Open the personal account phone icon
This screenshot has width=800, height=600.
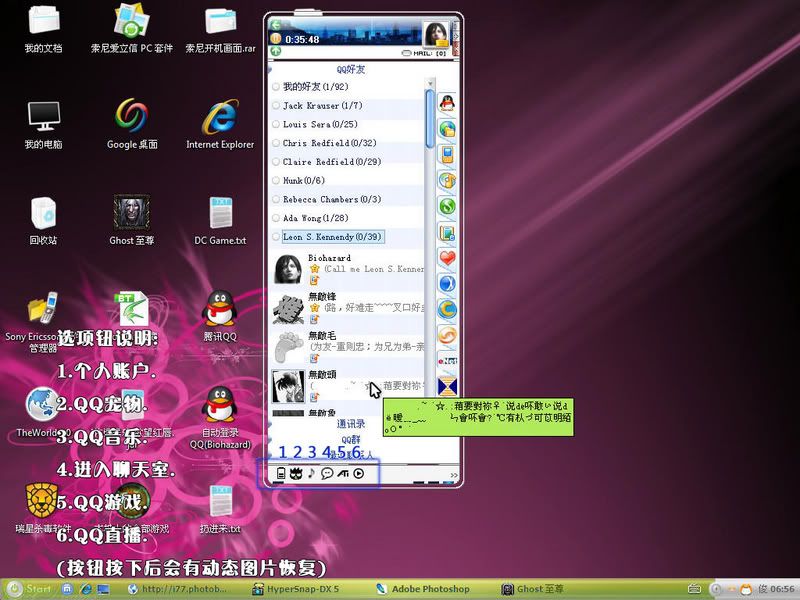[x=281, y=473]
